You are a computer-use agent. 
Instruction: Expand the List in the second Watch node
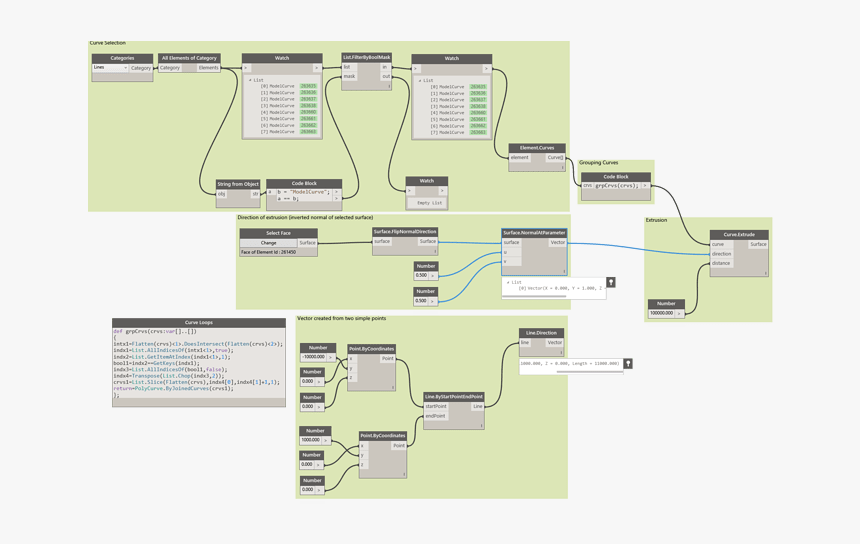[419, 81]
